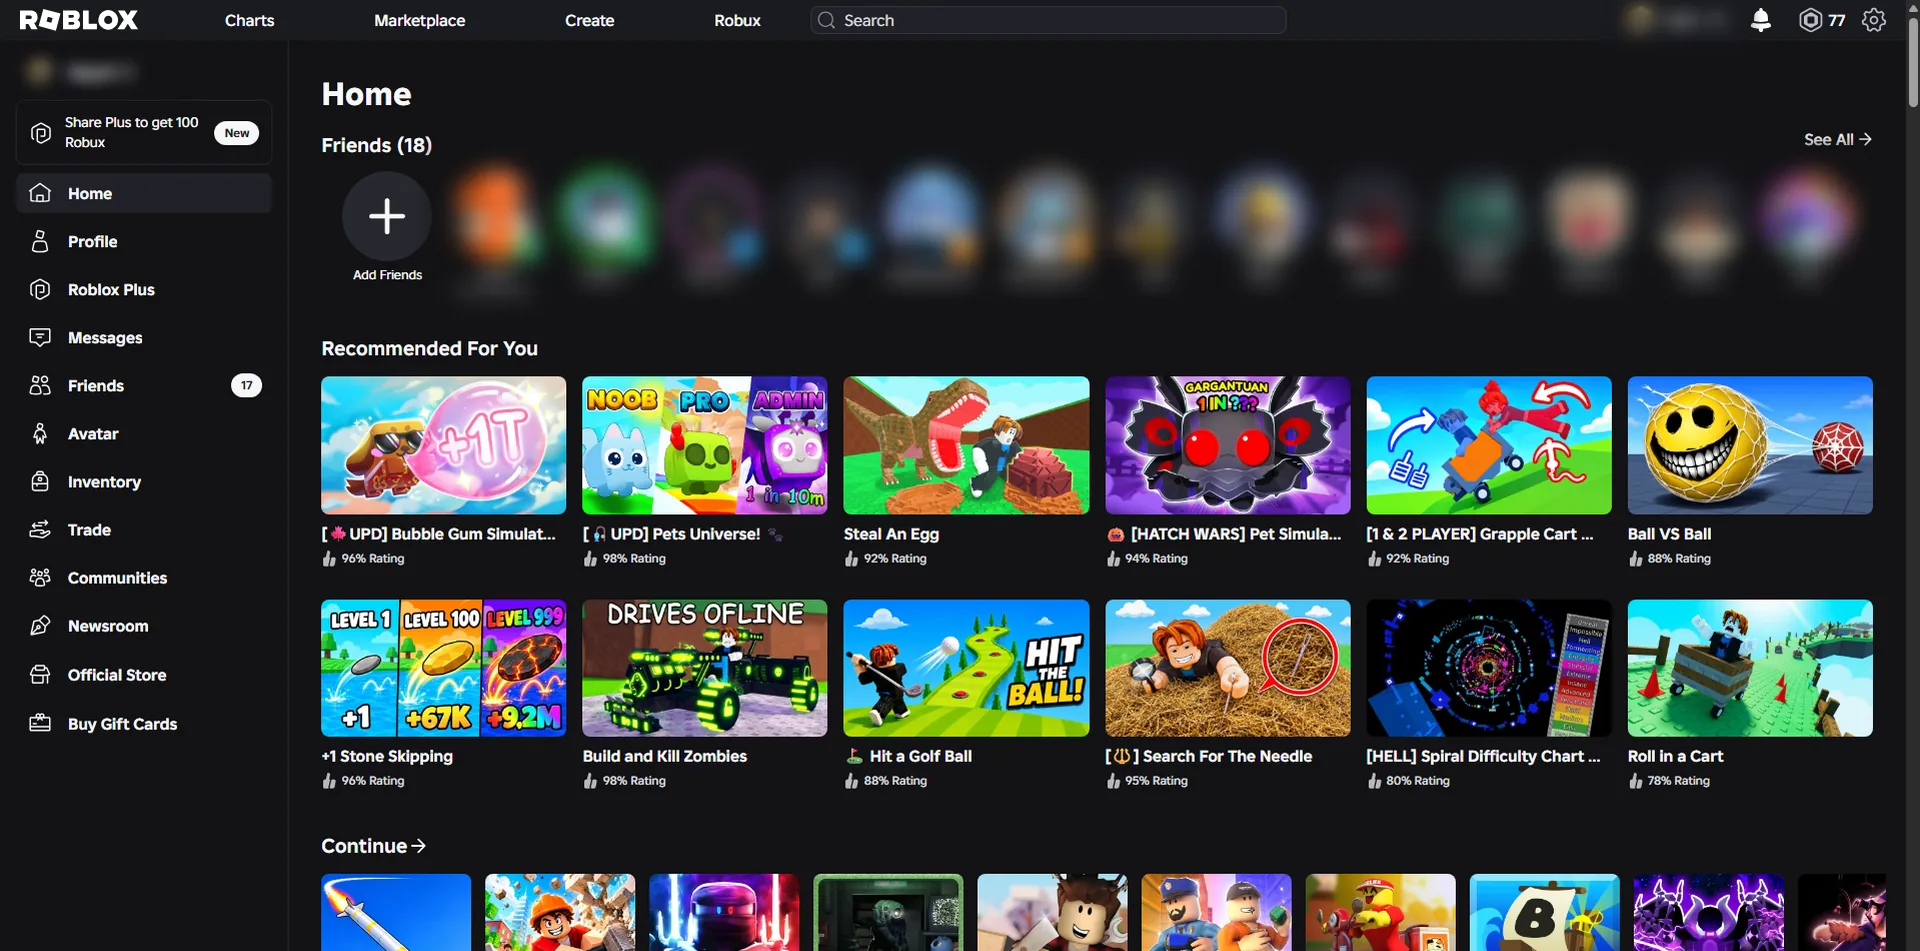Click Ball VS Ball title text
Image resolution: width=1920 pixels, height=951 pixels.
pyautogui.click(x=1669, y=534)
